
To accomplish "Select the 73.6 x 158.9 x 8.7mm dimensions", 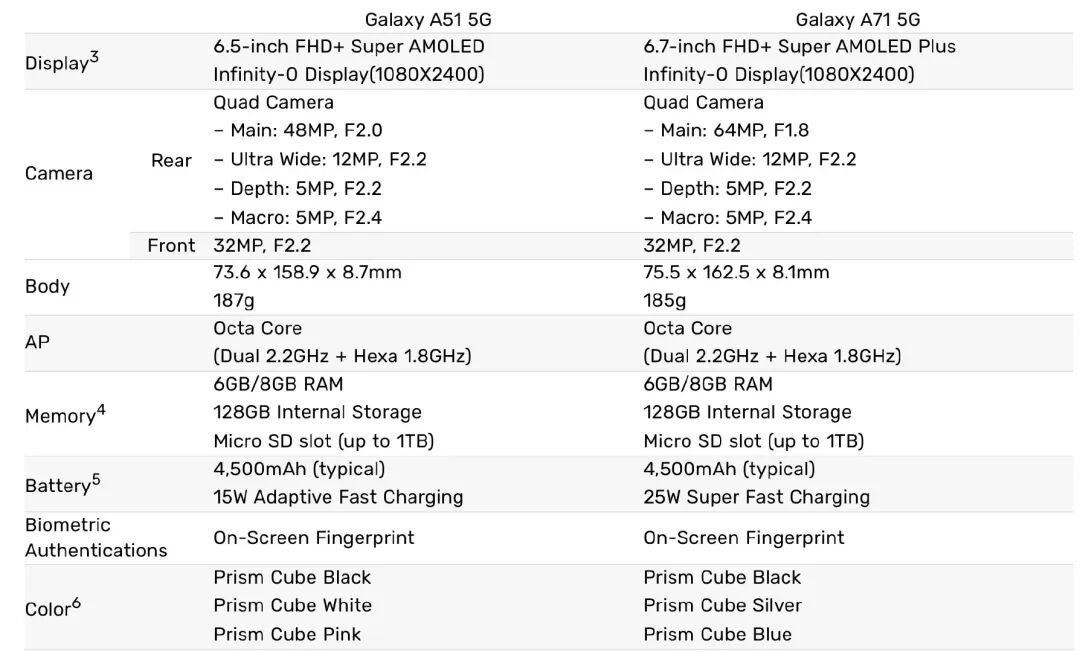I will 307,272.
